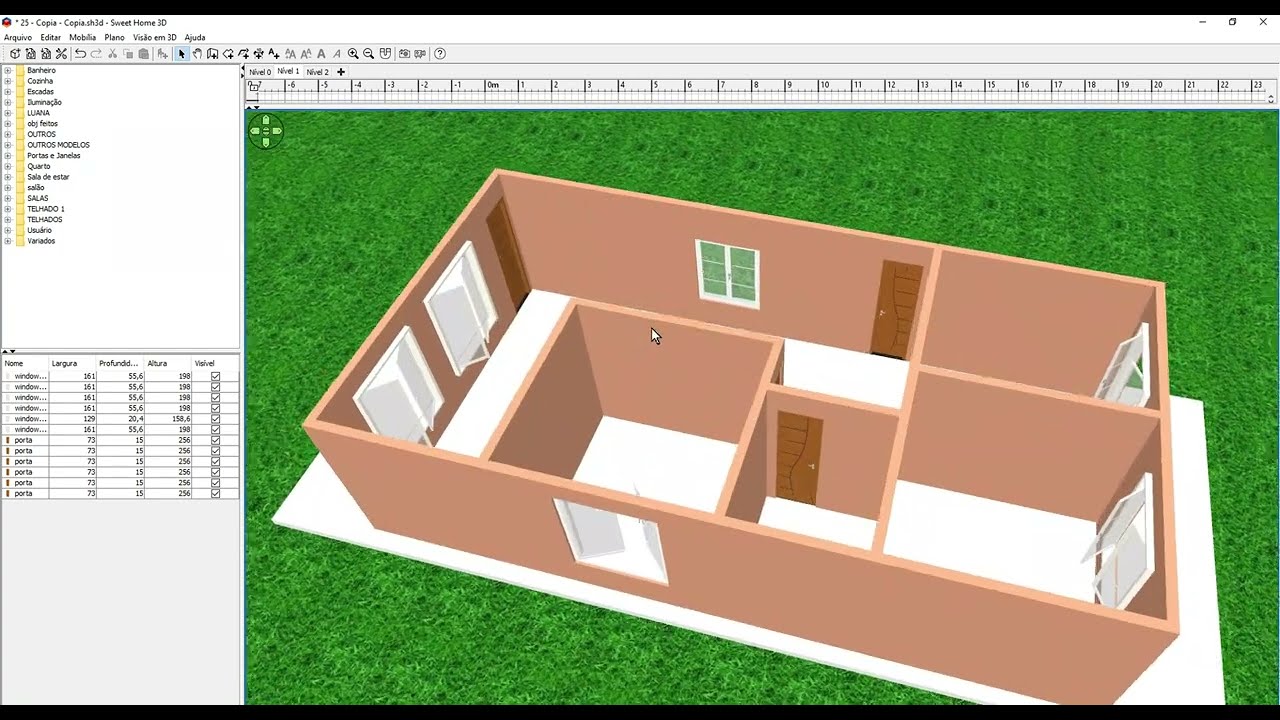Click the Cut scissors icon
Viewport: 1280px width, 720px height.
113,54
